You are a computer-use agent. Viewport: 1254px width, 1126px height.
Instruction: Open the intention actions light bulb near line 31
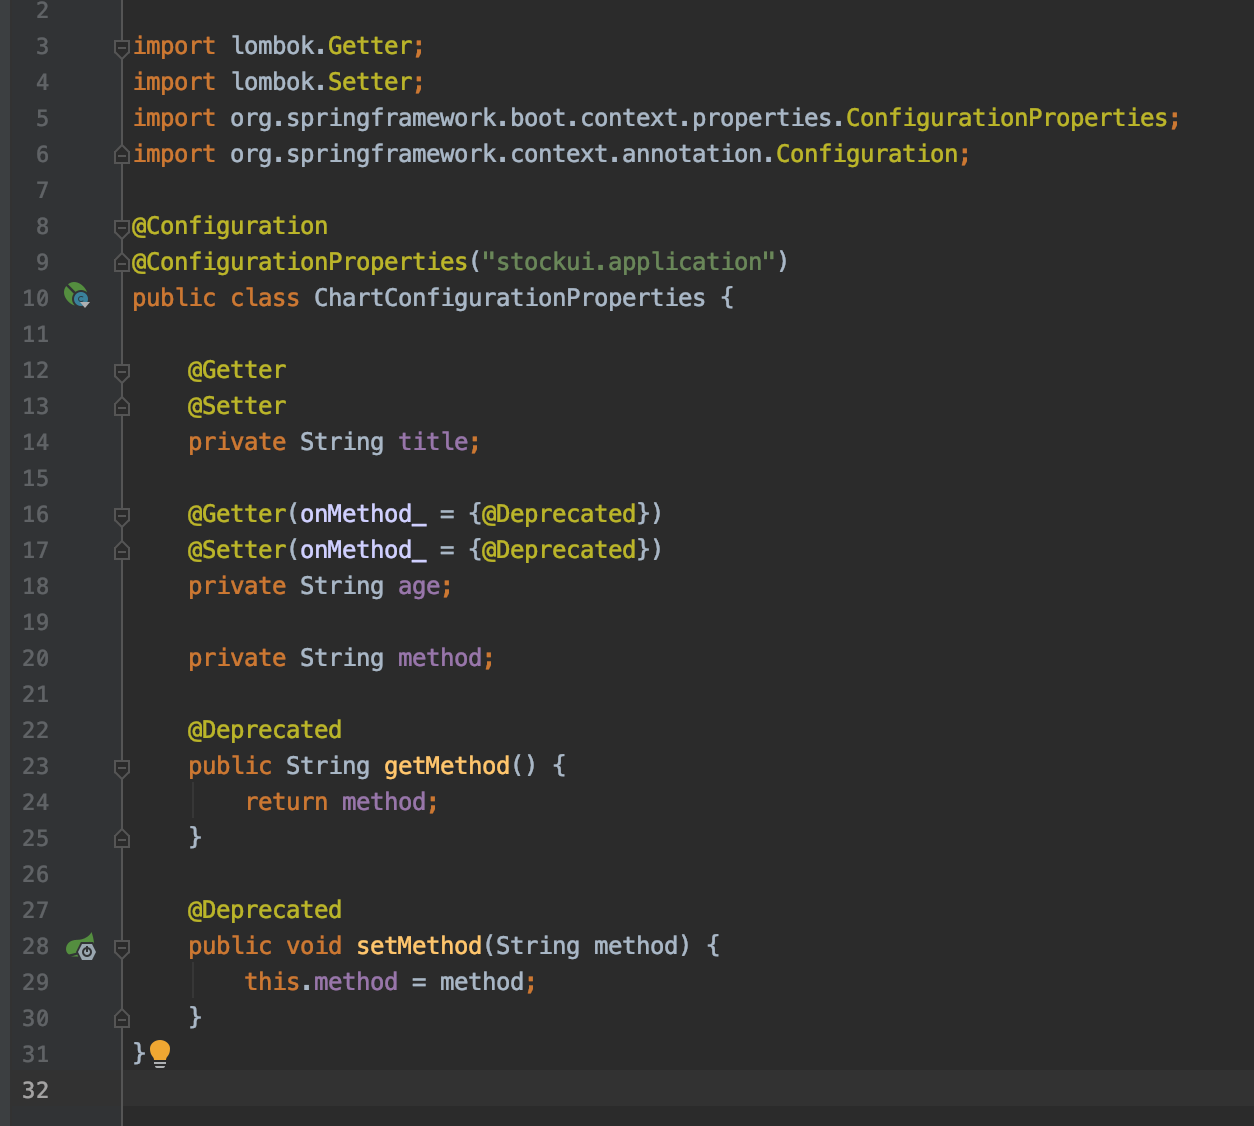pyautogui.click(x=160, y=1053)
